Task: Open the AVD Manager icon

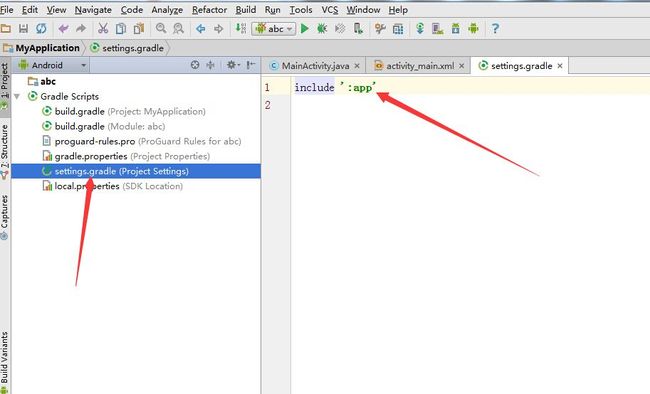Action: pos(438,29)
